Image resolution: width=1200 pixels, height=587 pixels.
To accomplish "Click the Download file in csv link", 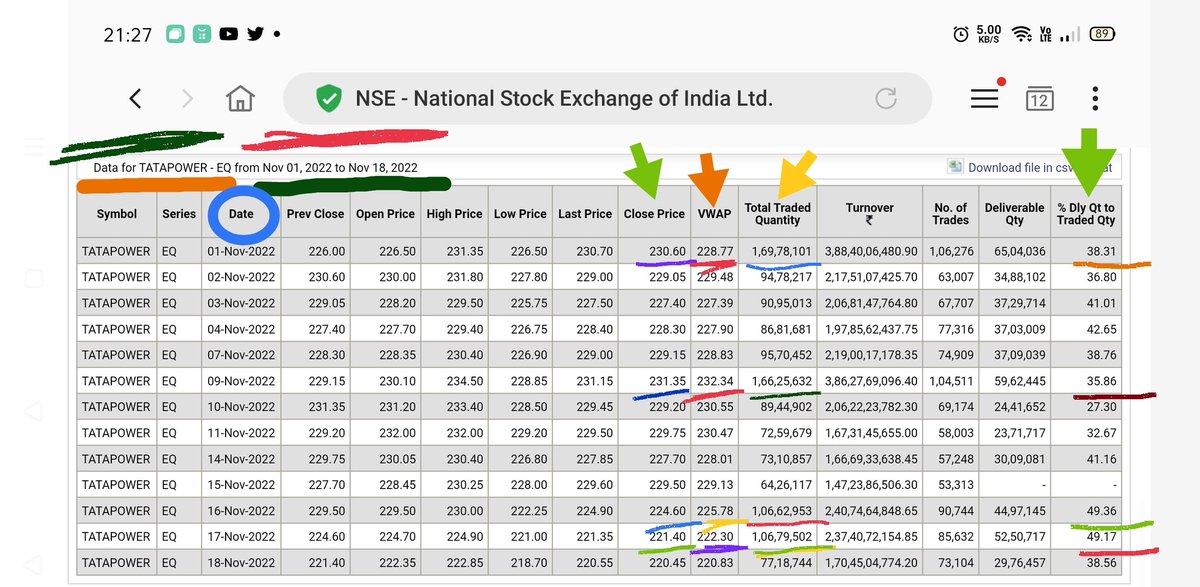I will (1039, 168).
